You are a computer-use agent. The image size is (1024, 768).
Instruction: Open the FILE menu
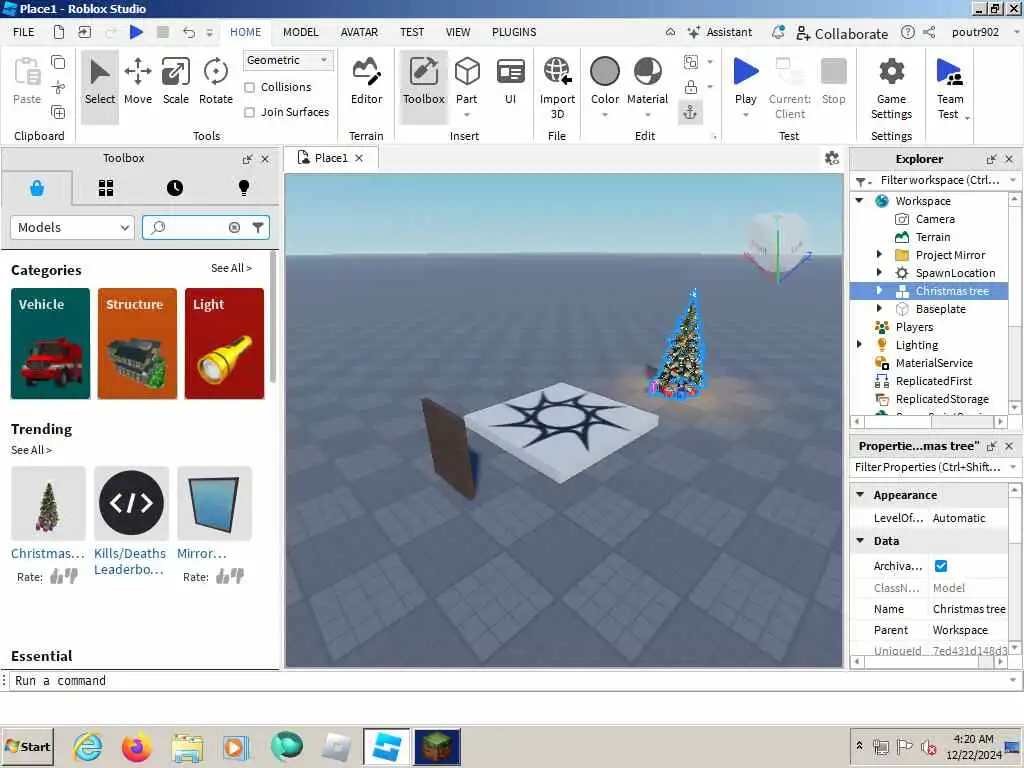coord(24,32)
